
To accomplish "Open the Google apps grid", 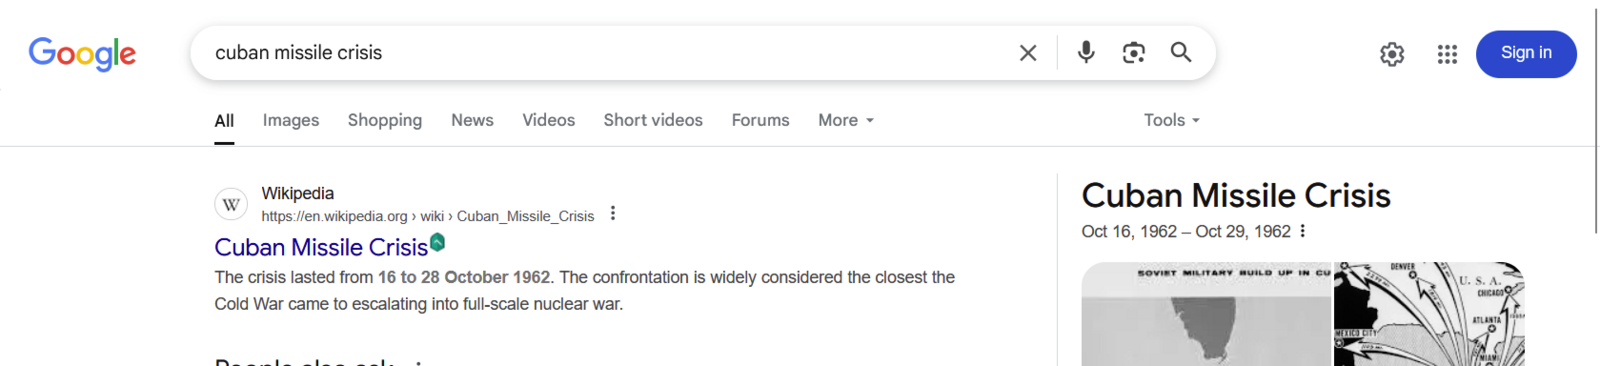I will tap(1447, 54).
